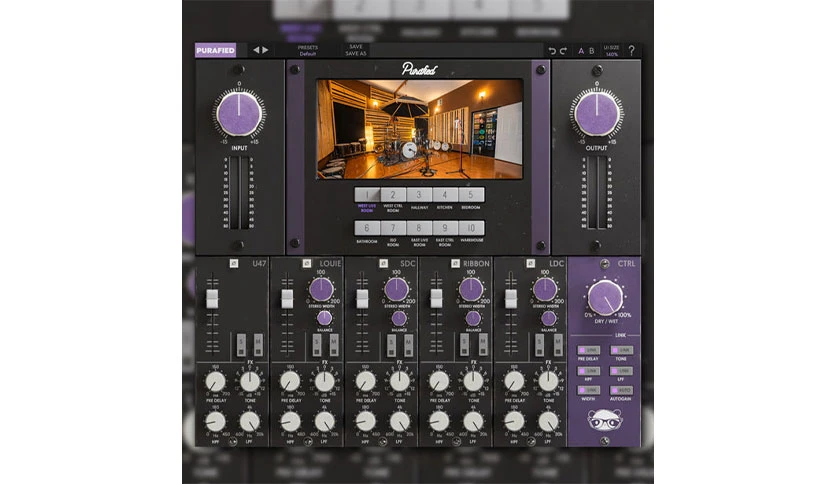Viewport: 836px width, 484px height.
Task: Click the undo arrow icon
Action: click(552, 51)
